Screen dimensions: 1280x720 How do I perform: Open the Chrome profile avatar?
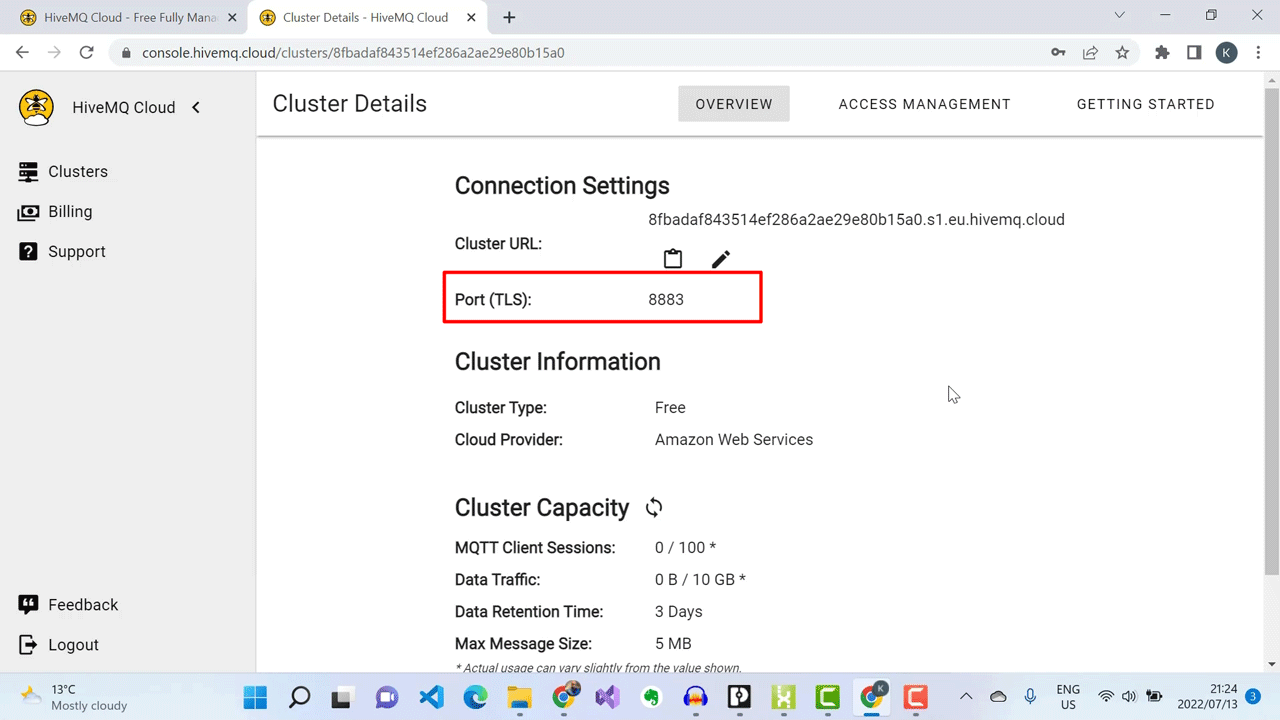pos(1227,53)
